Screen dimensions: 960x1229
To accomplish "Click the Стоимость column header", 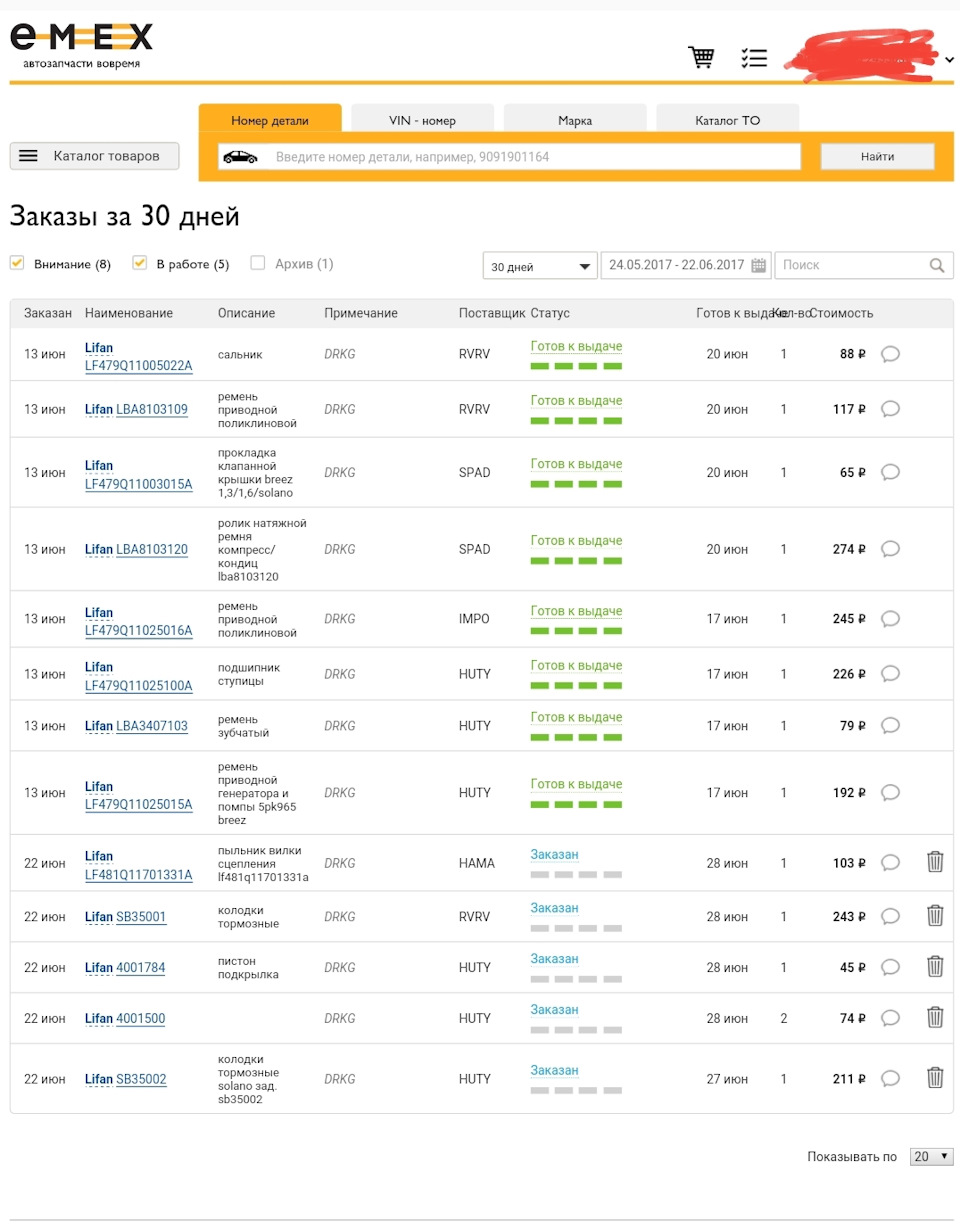I will 842,313.
